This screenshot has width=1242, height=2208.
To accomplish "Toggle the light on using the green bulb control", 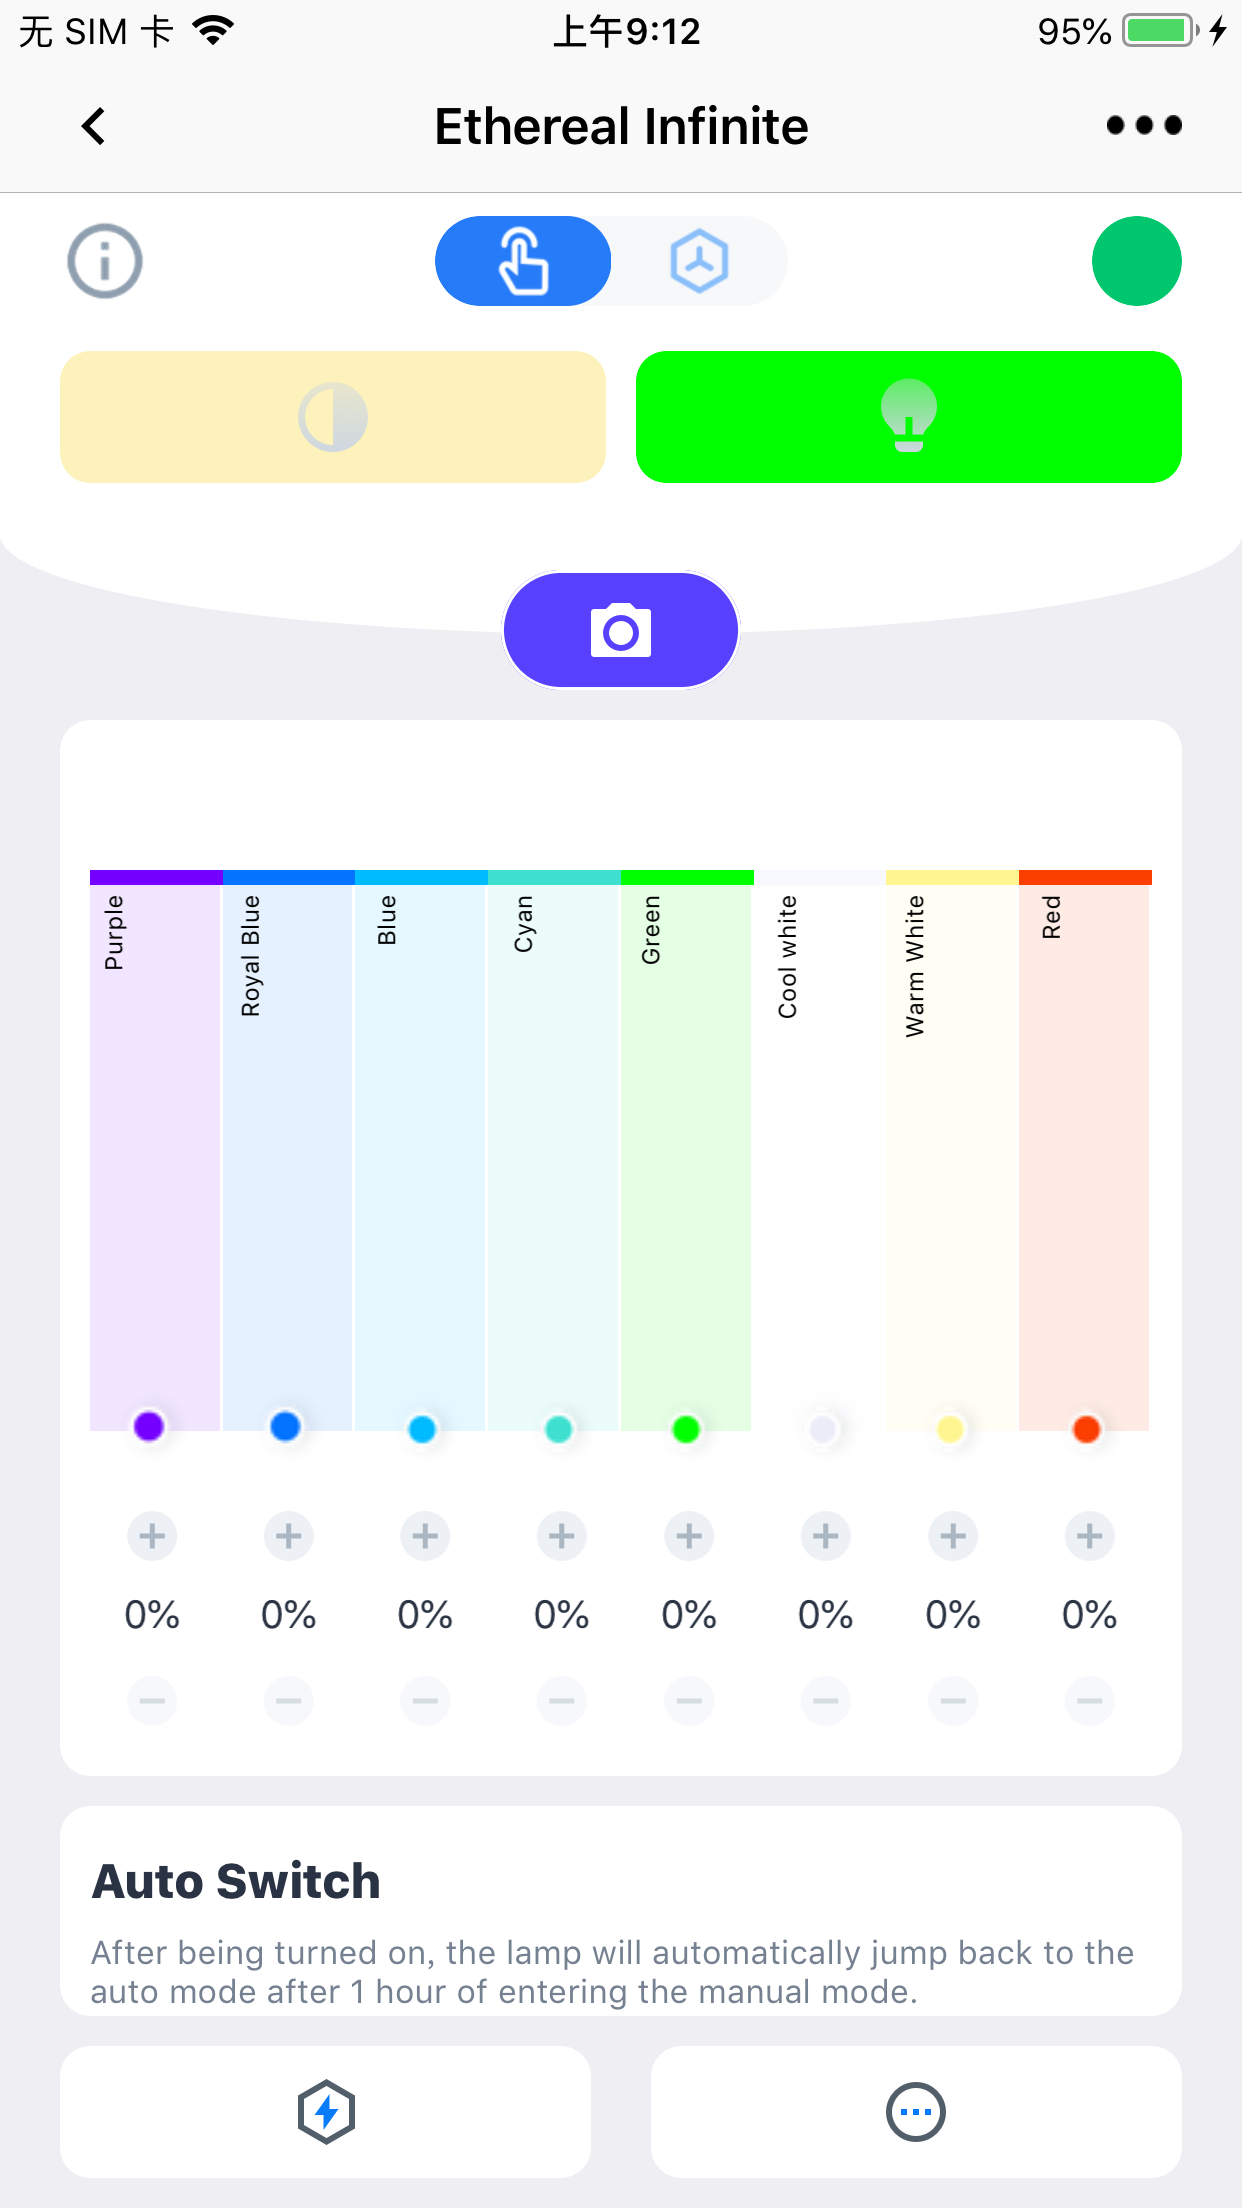I will [907, 417].
